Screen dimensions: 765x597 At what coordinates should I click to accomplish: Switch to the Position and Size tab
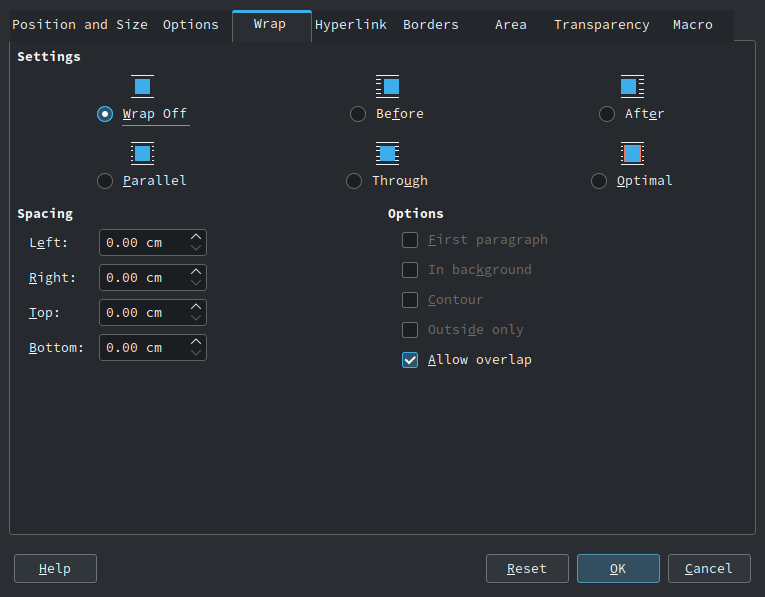[x=80, y=25]
